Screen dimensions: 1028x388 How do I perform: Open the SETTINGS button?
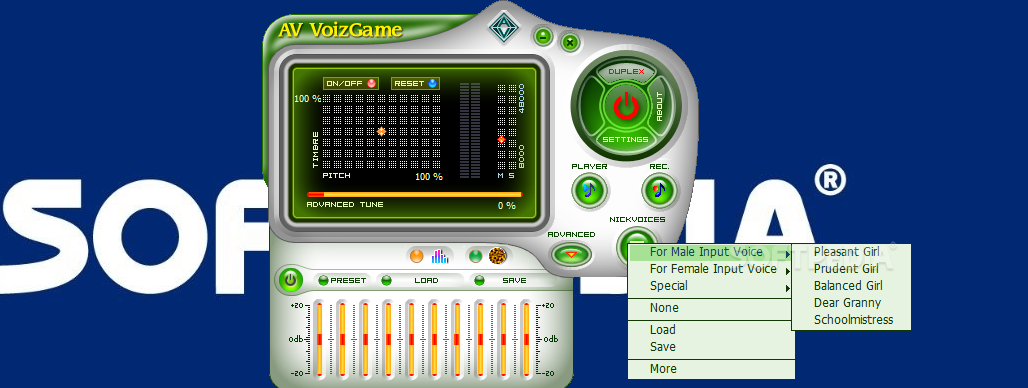click(x=625, y=140)
